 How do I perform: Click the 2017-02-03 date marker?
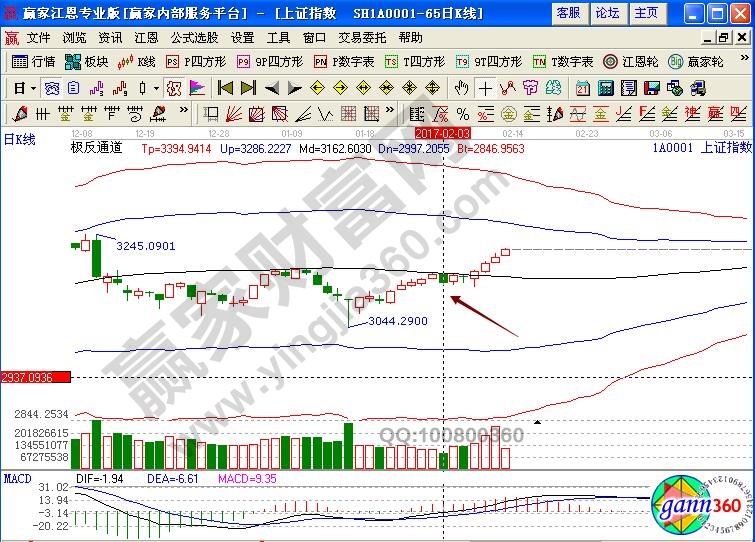click(x=442, y=132)
